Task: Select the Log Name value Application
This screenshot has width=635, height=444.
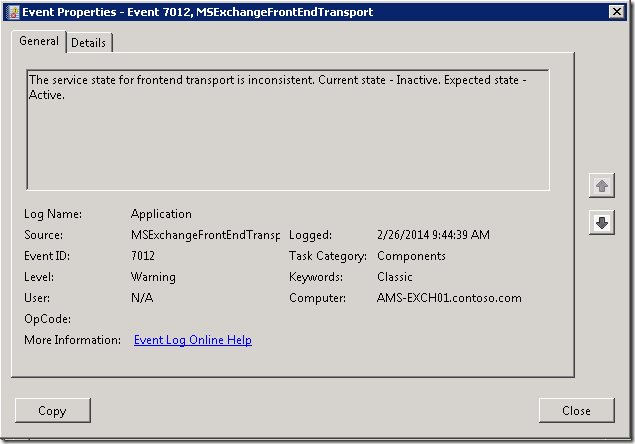Action: [x=161, y=214]
